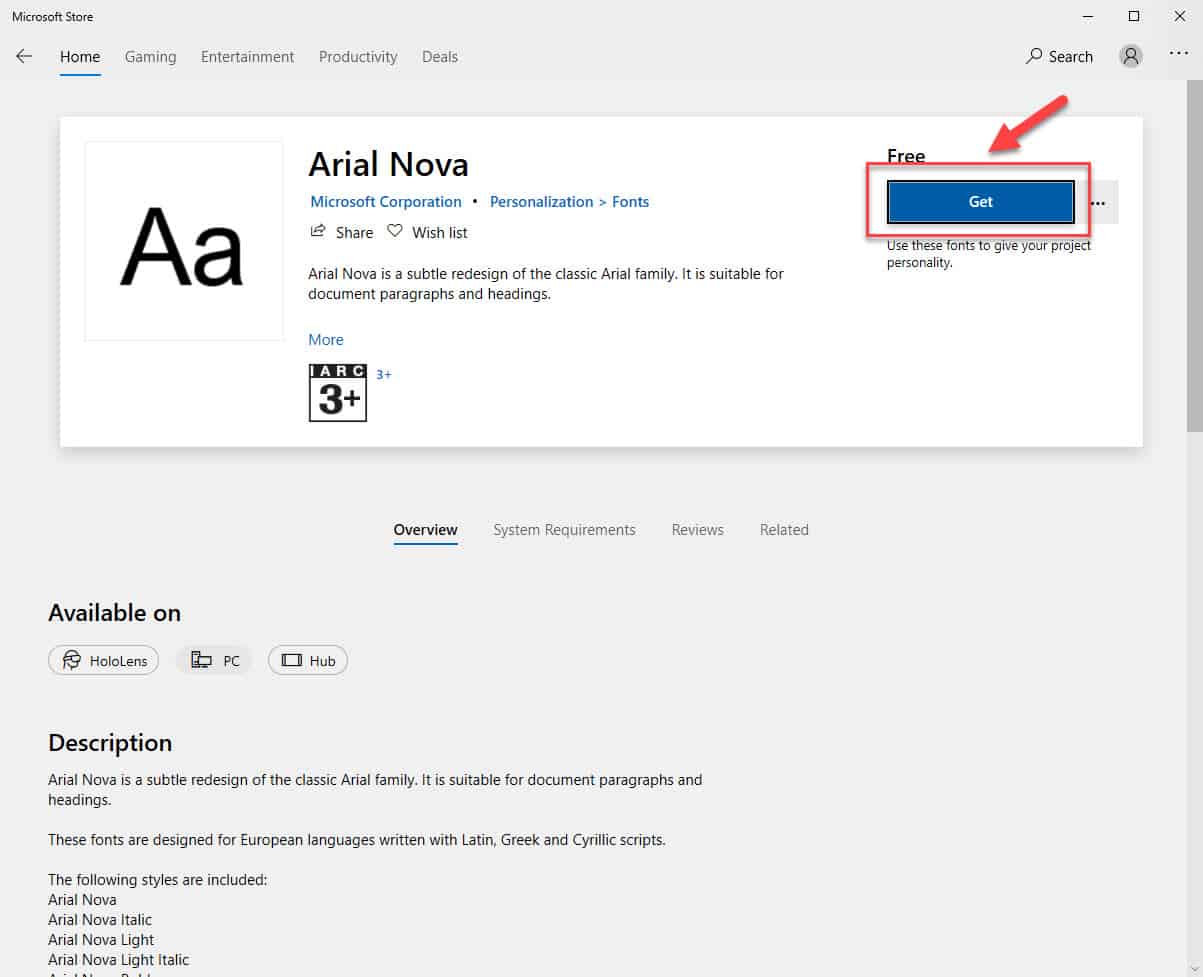Show the System Requirements tab
The image size is (1203, 977).
click(564, 530)
